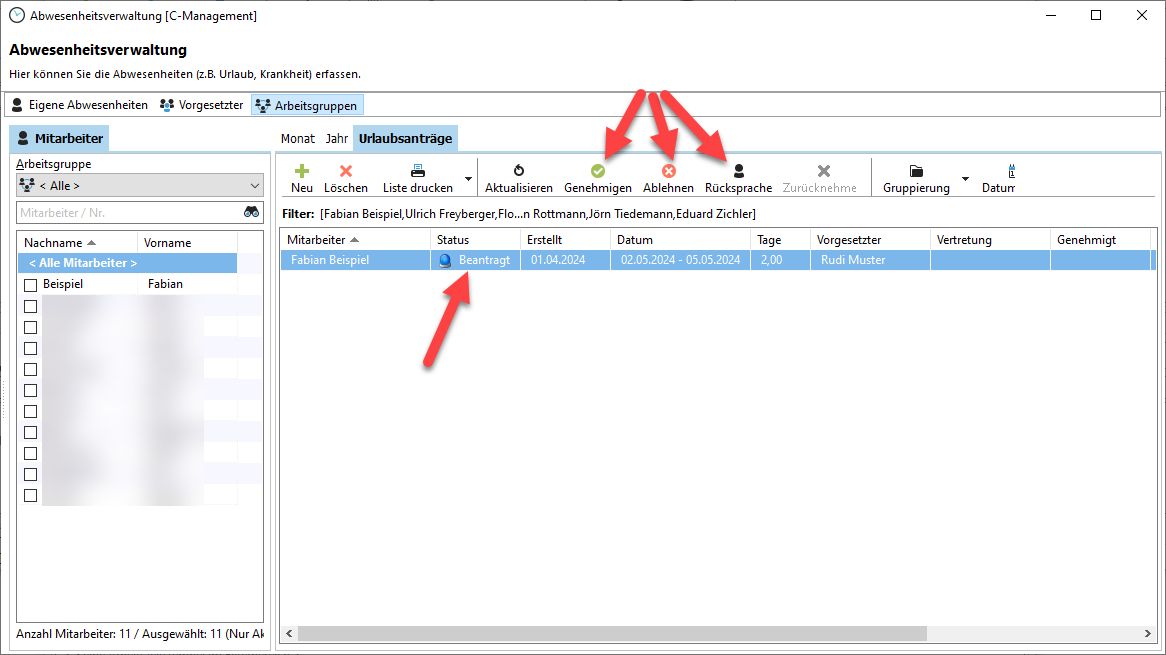This screenshot has height=655, width=1166.
Task: Reject request with Ablehnen icon
Action: point(668,171)
